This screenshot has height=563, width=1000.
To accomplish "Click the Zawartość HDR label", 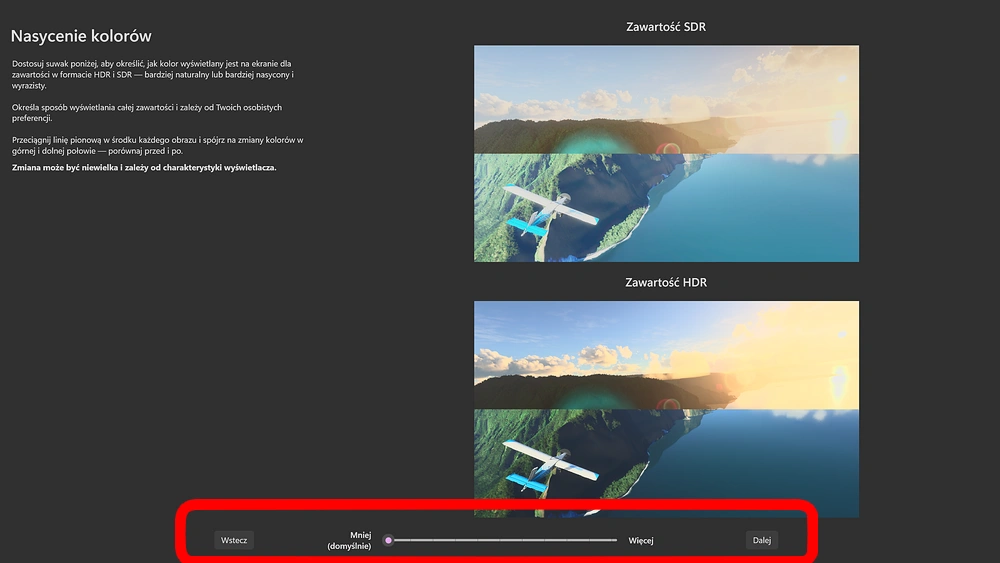I will tap(666, 282).
